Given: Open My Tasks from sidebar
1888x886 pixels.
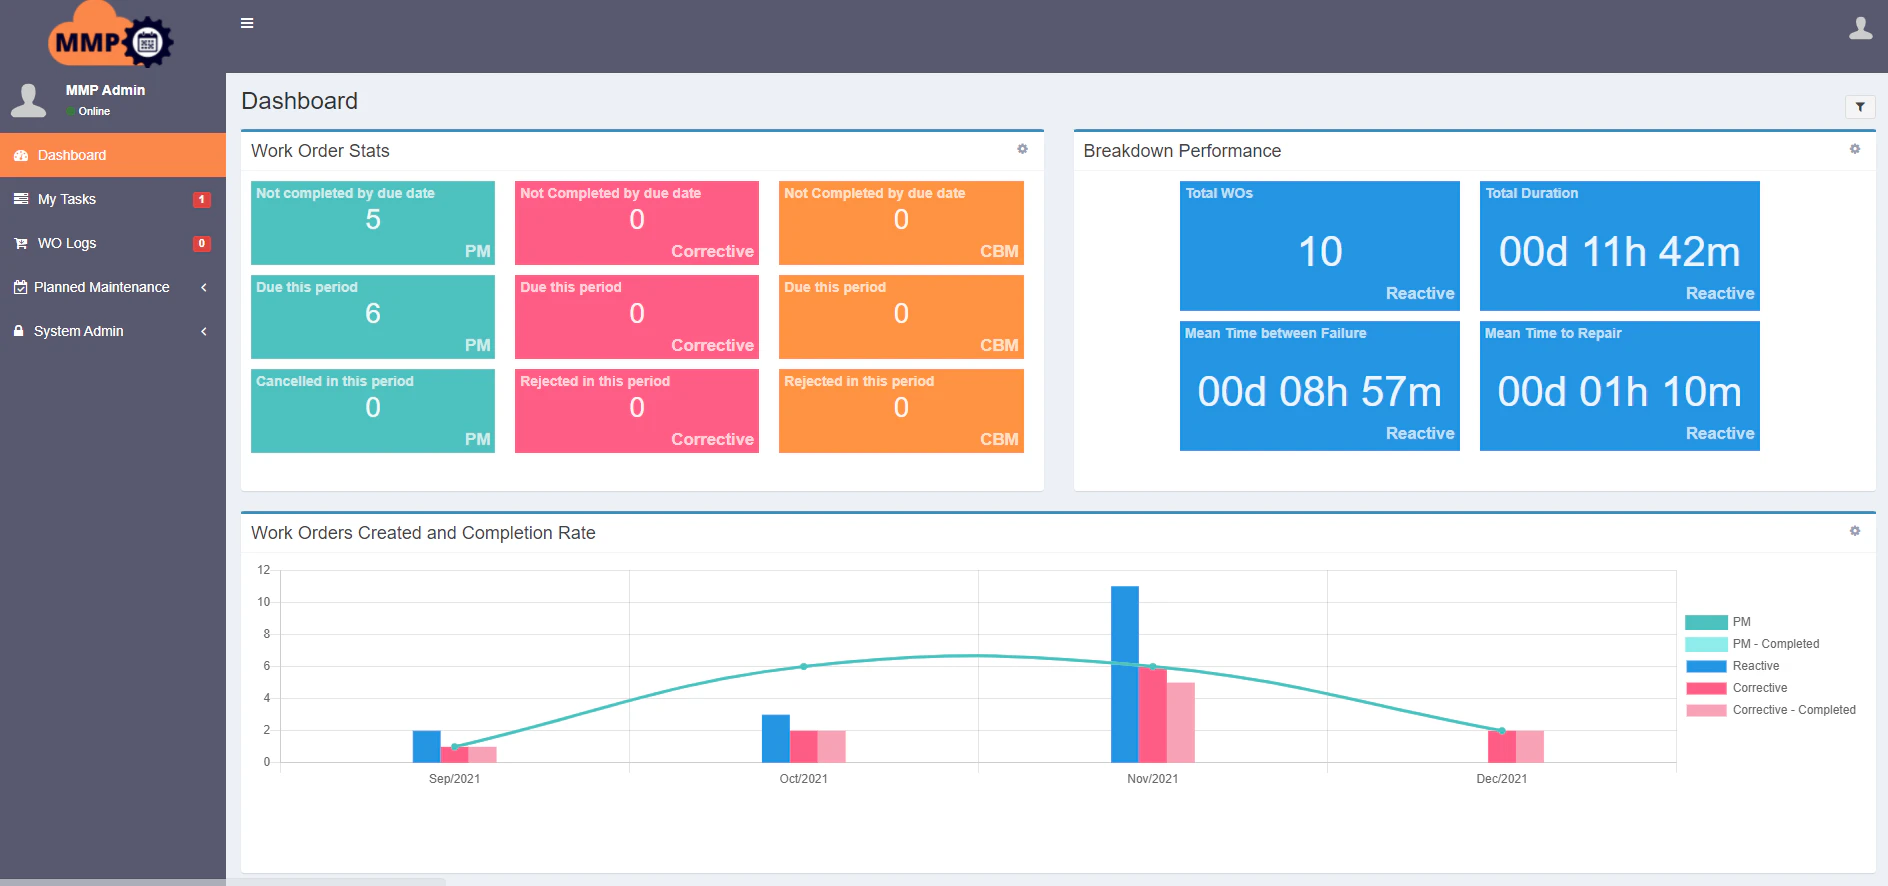Looking at the screenshot, I should click(67, 199).
